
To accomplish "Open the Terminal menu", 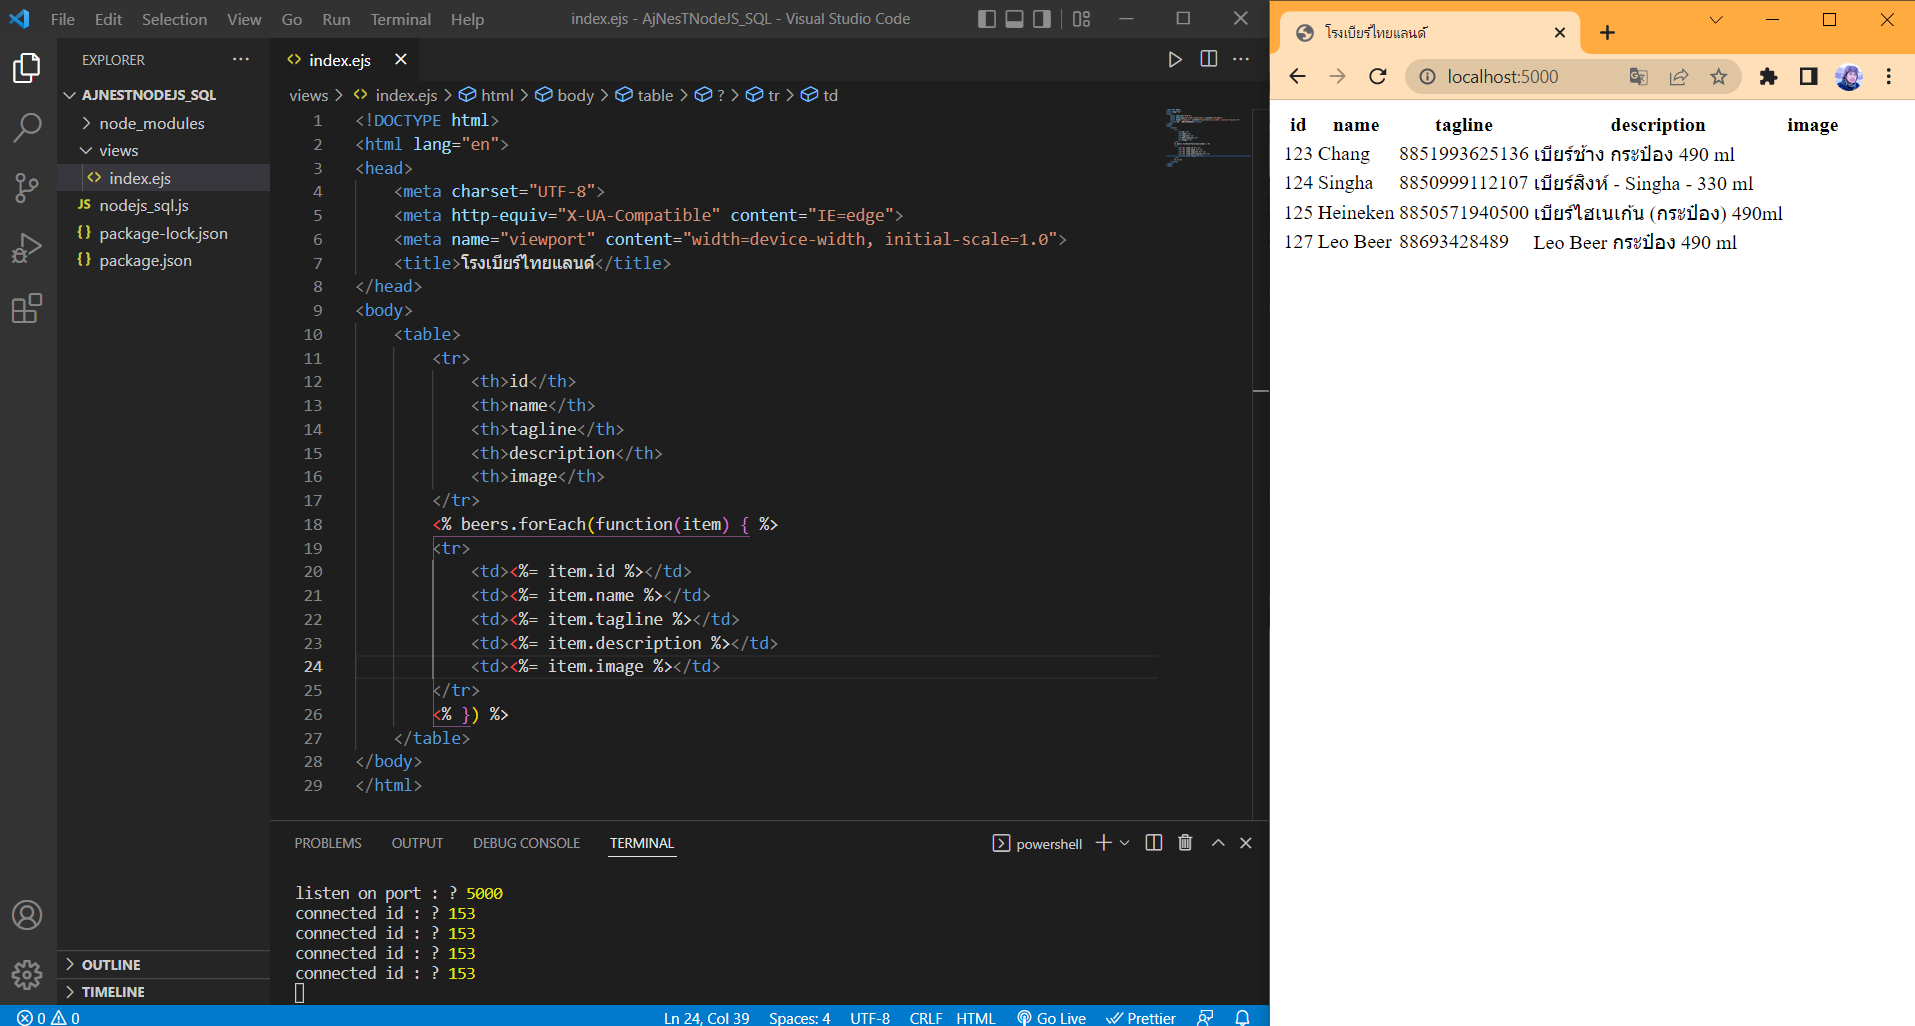I will 400,19.
